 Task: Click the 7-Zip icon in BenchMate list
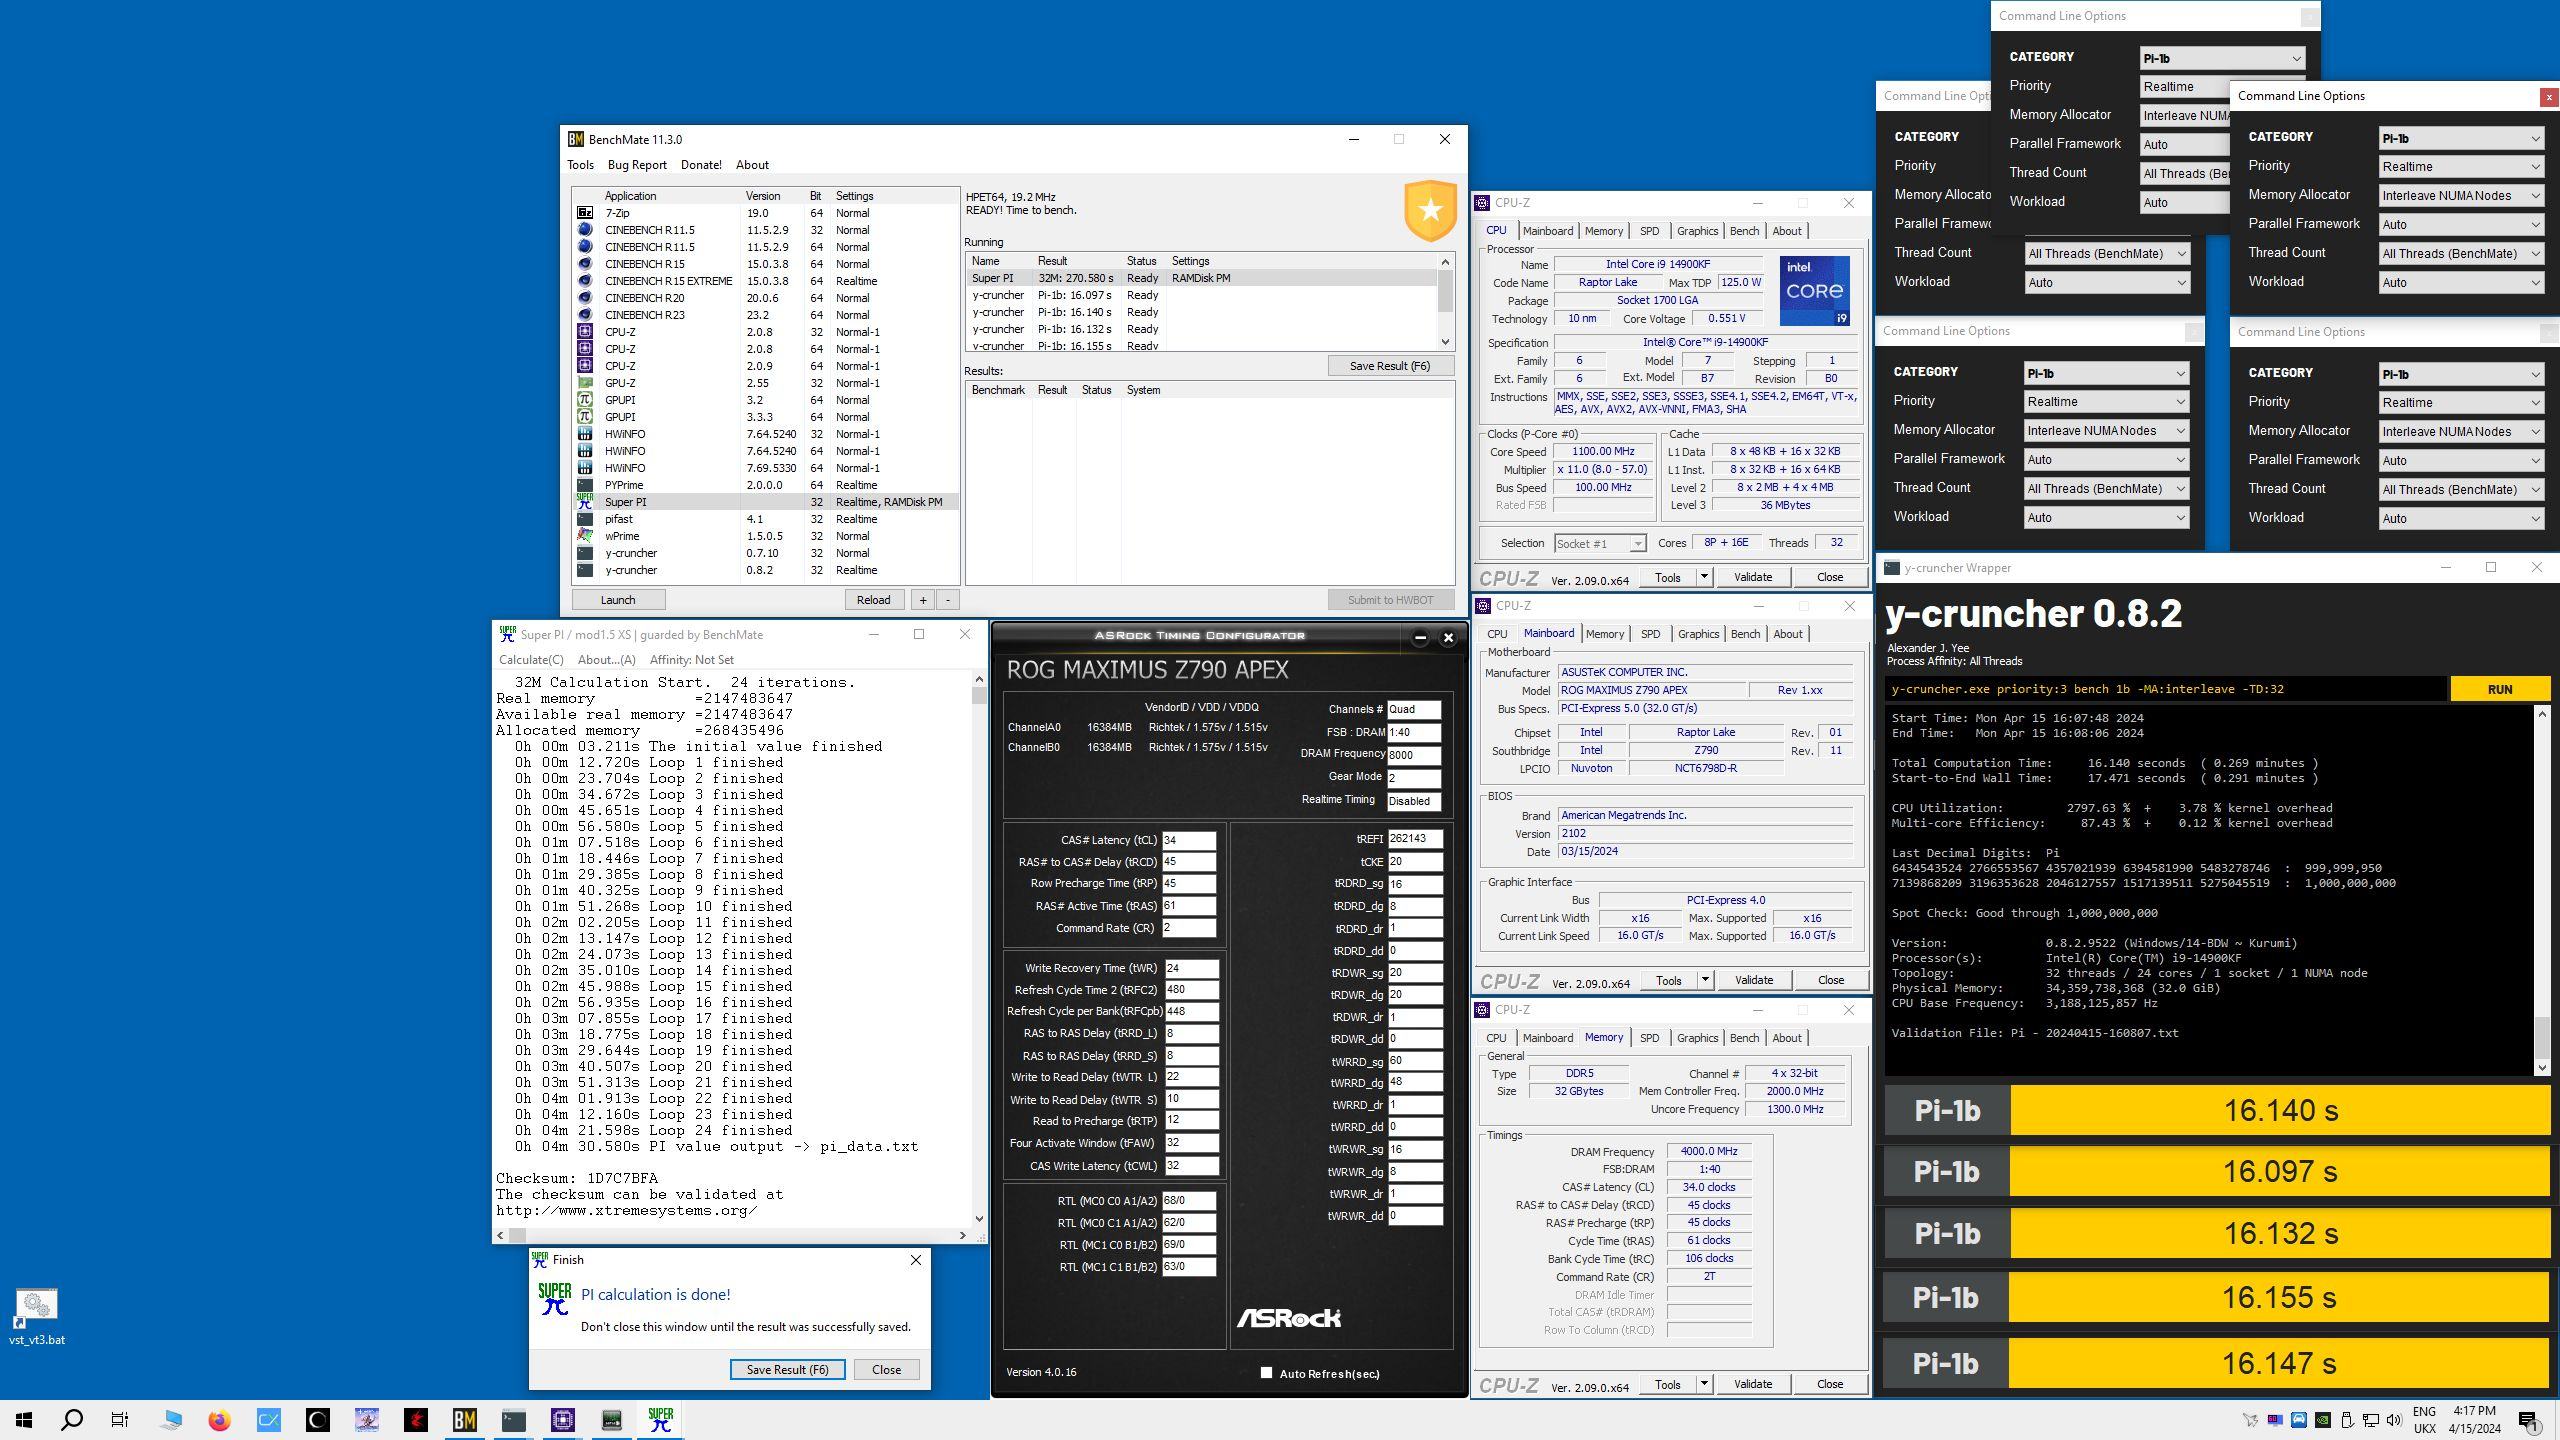(585, 213)
